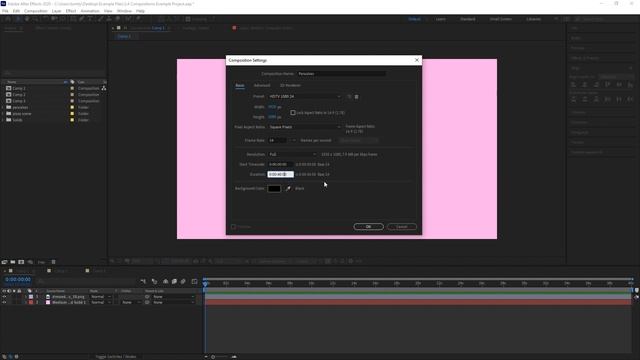Click the Duration field
The width and height of the screenshot is (640, 360).
click(280, 174)
